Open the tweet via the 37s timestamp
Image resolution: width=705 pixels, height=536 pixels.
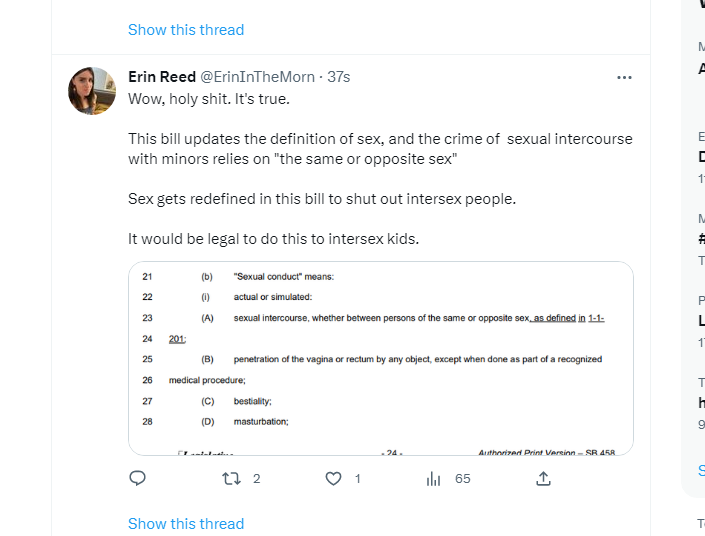tap(339, 77)
